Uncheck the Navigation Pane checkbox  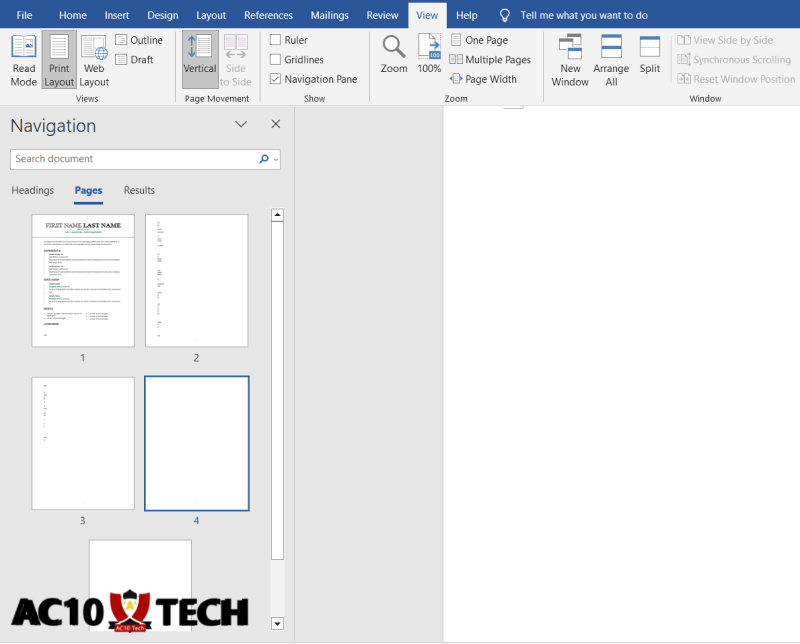click(x=275, y=79)
